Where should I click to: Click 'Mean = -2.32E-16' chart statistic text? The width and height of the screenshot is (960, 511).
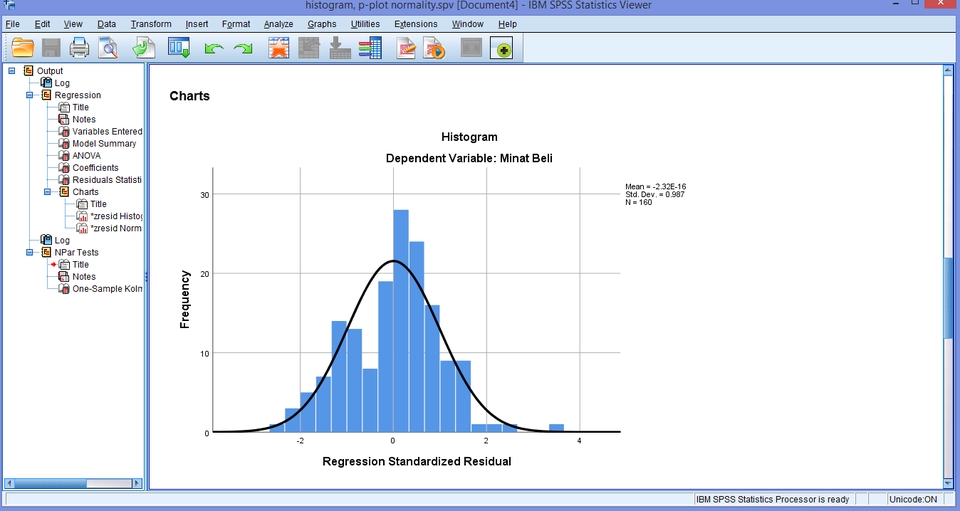[x=655, y=187]
